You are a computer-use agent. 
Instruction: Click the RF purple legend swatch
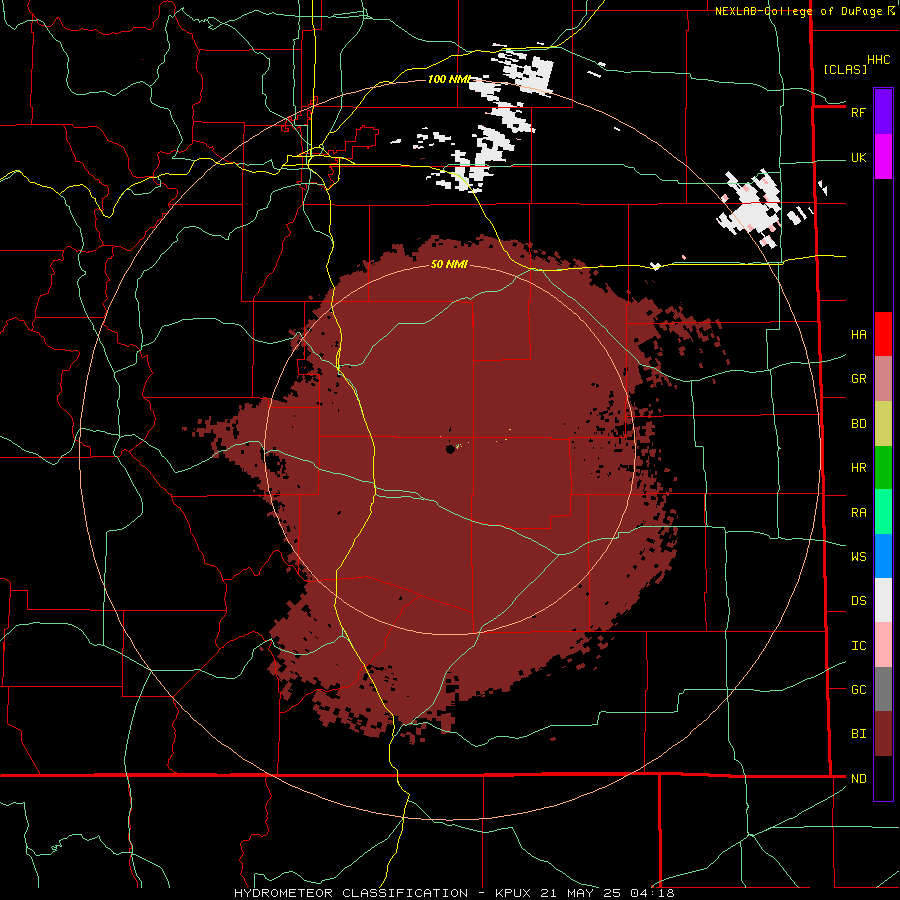[883, 112]
